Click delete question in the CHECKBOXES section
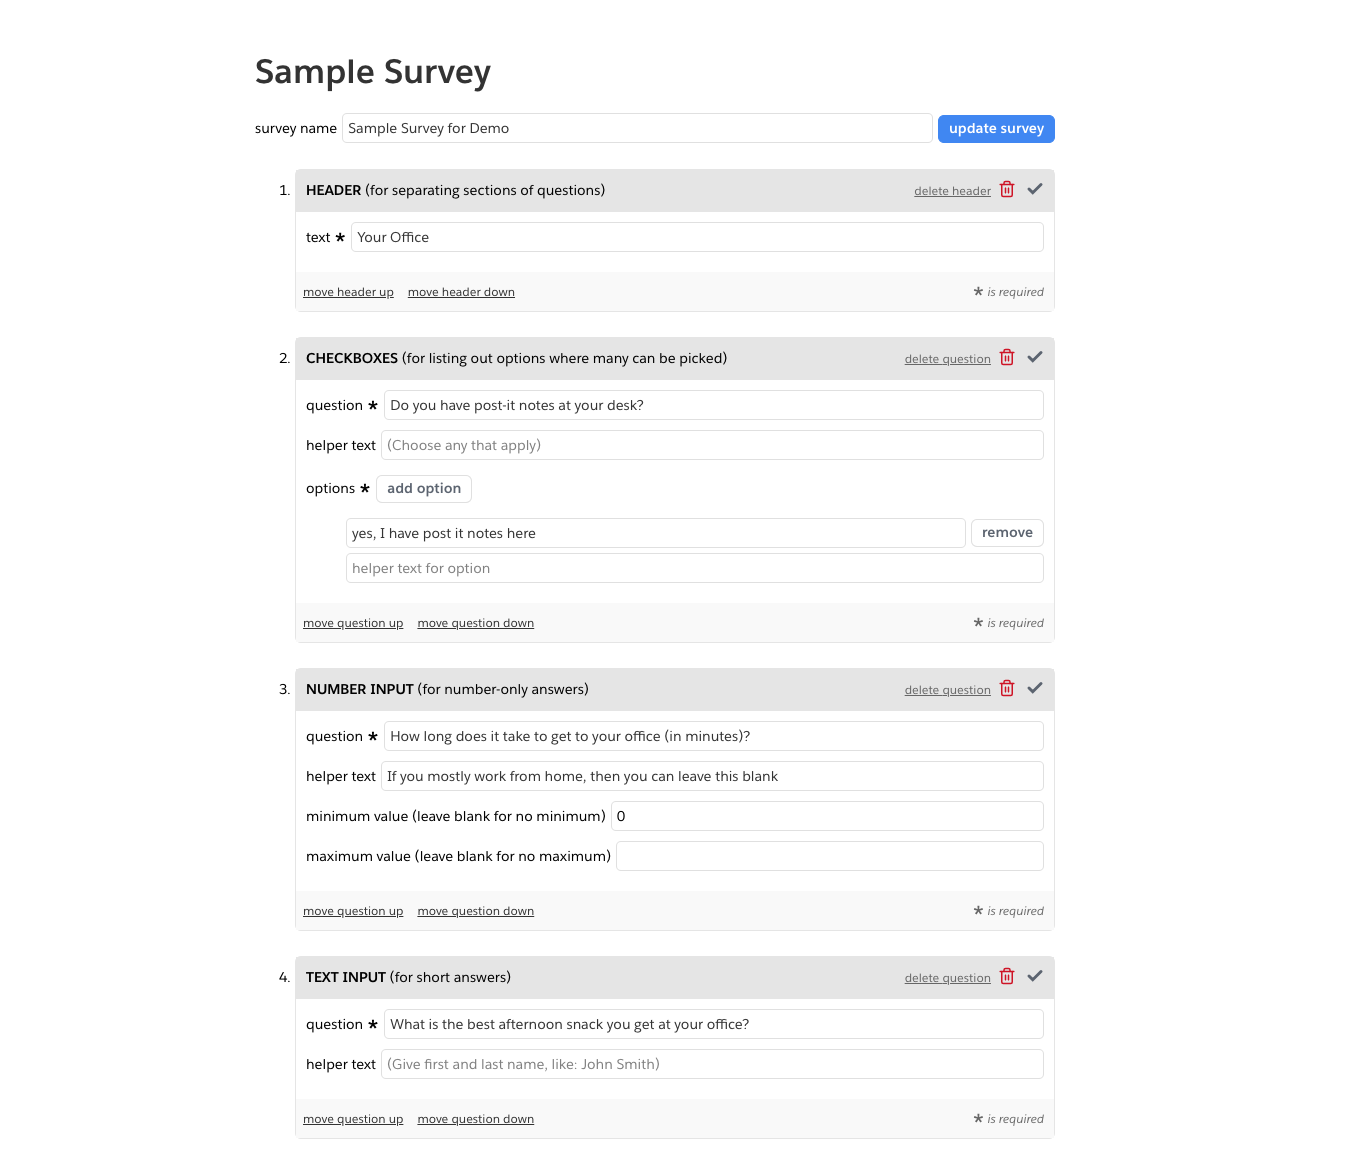Screen dimensions: 1346x1161 click(x=947, y=358)
